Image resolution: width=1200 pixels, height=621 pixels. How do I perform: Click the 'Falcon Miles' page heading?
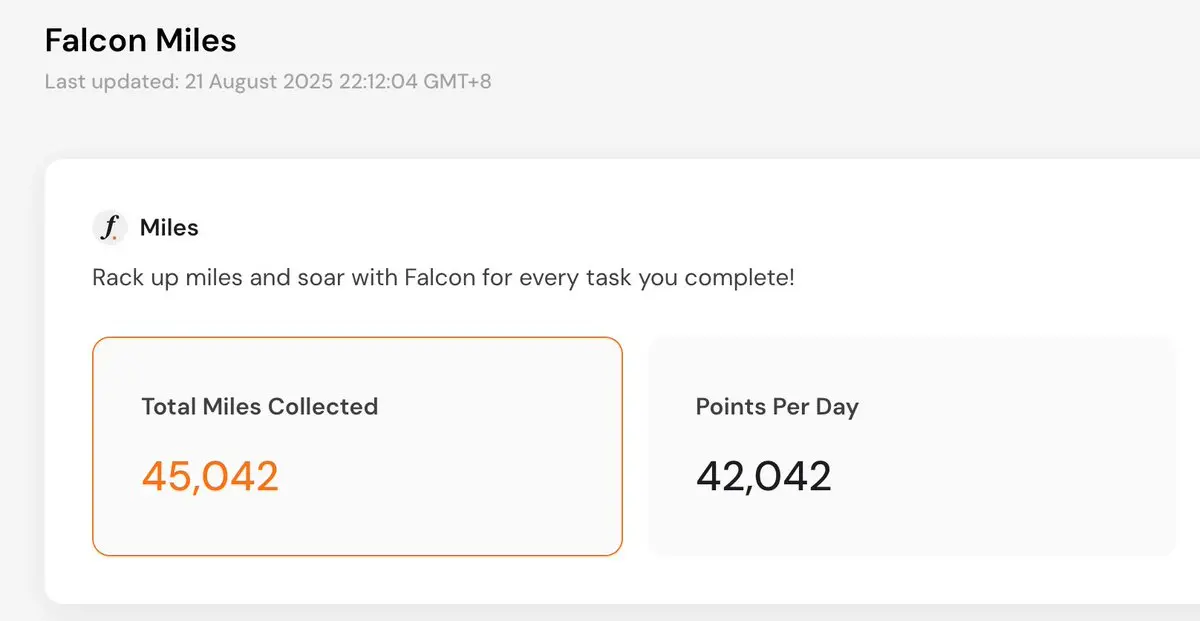(x=141, y=41)
